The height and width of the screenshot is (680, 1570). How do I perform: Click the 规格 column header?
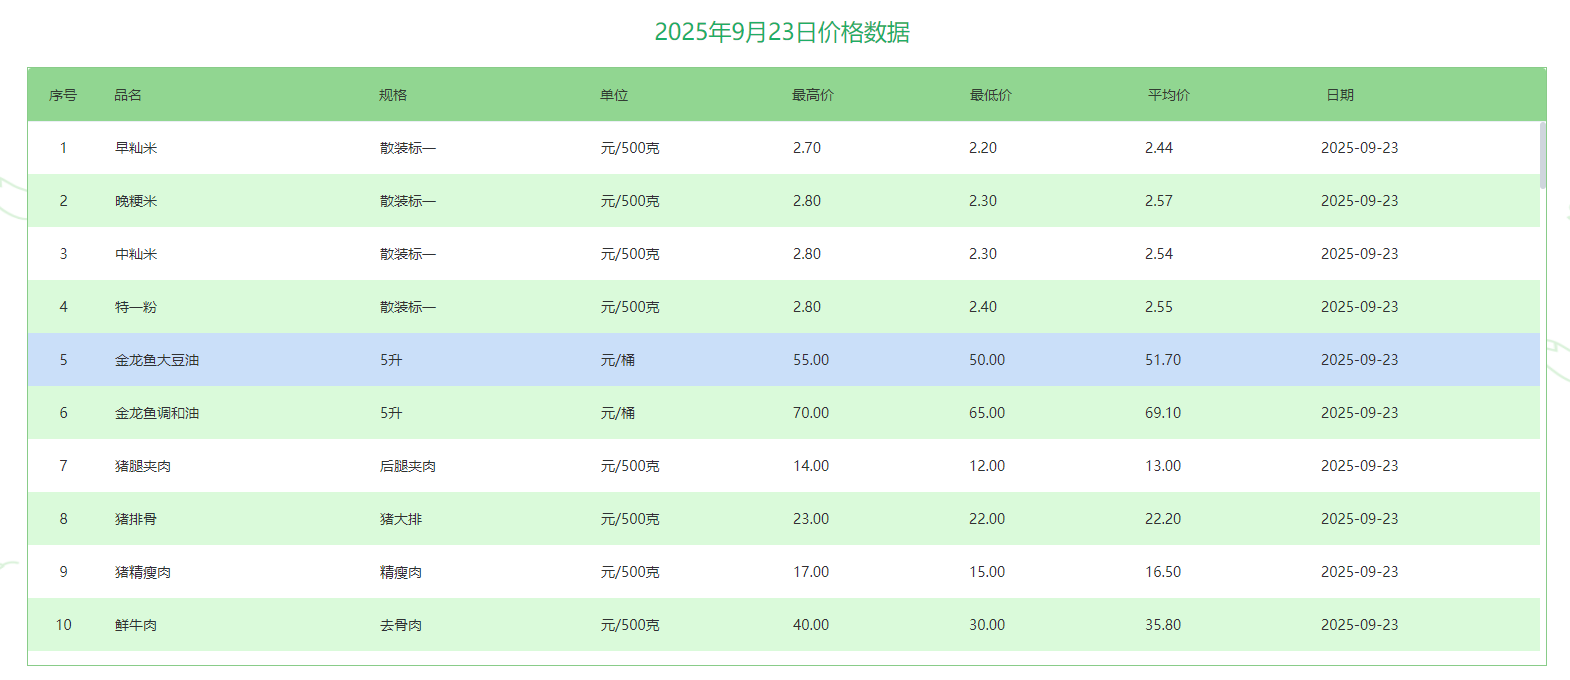point(393,95)
